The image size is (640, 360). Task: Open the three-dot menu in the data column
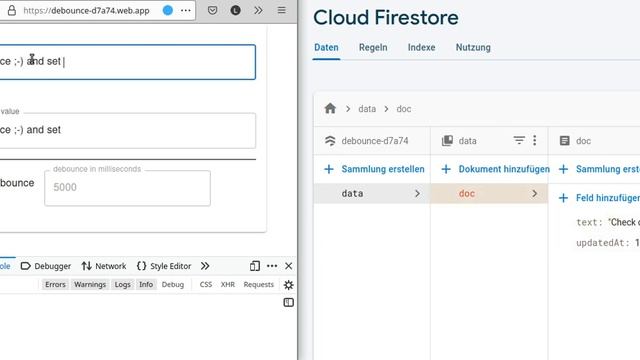click(535, 140)
